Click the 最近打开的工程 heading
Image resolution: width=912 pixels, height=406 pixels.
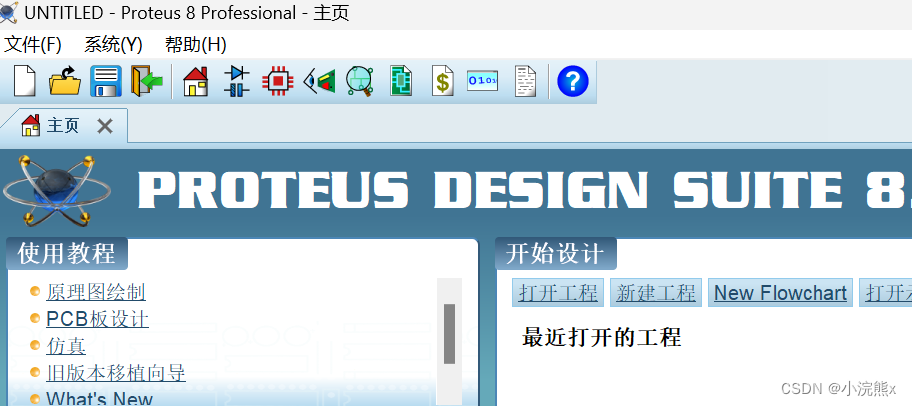pos(601,337)
